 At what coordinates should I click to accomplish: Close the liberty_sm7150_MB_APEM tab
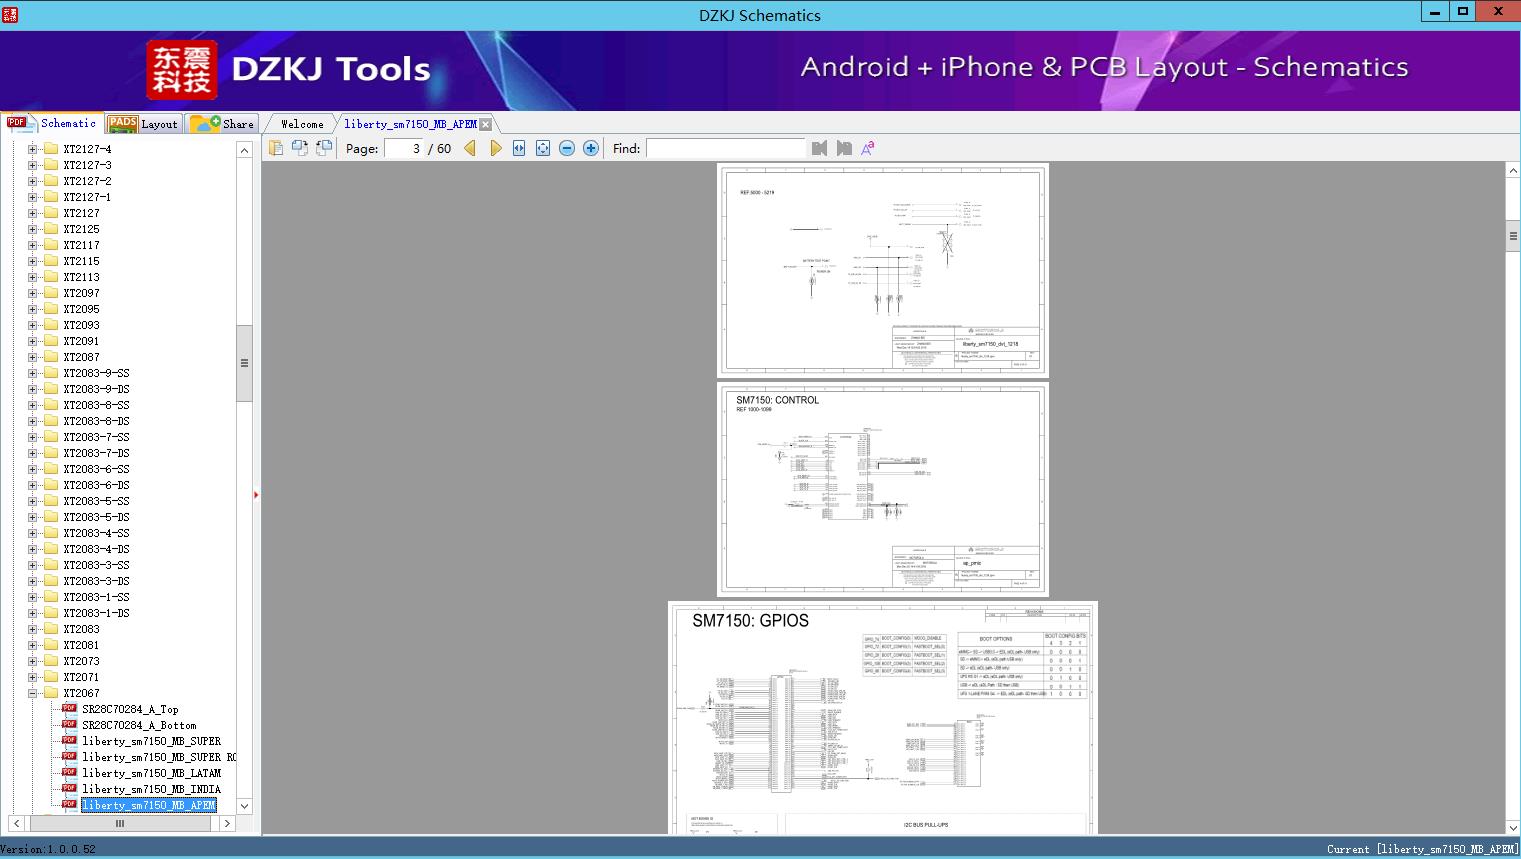(486, 124)
